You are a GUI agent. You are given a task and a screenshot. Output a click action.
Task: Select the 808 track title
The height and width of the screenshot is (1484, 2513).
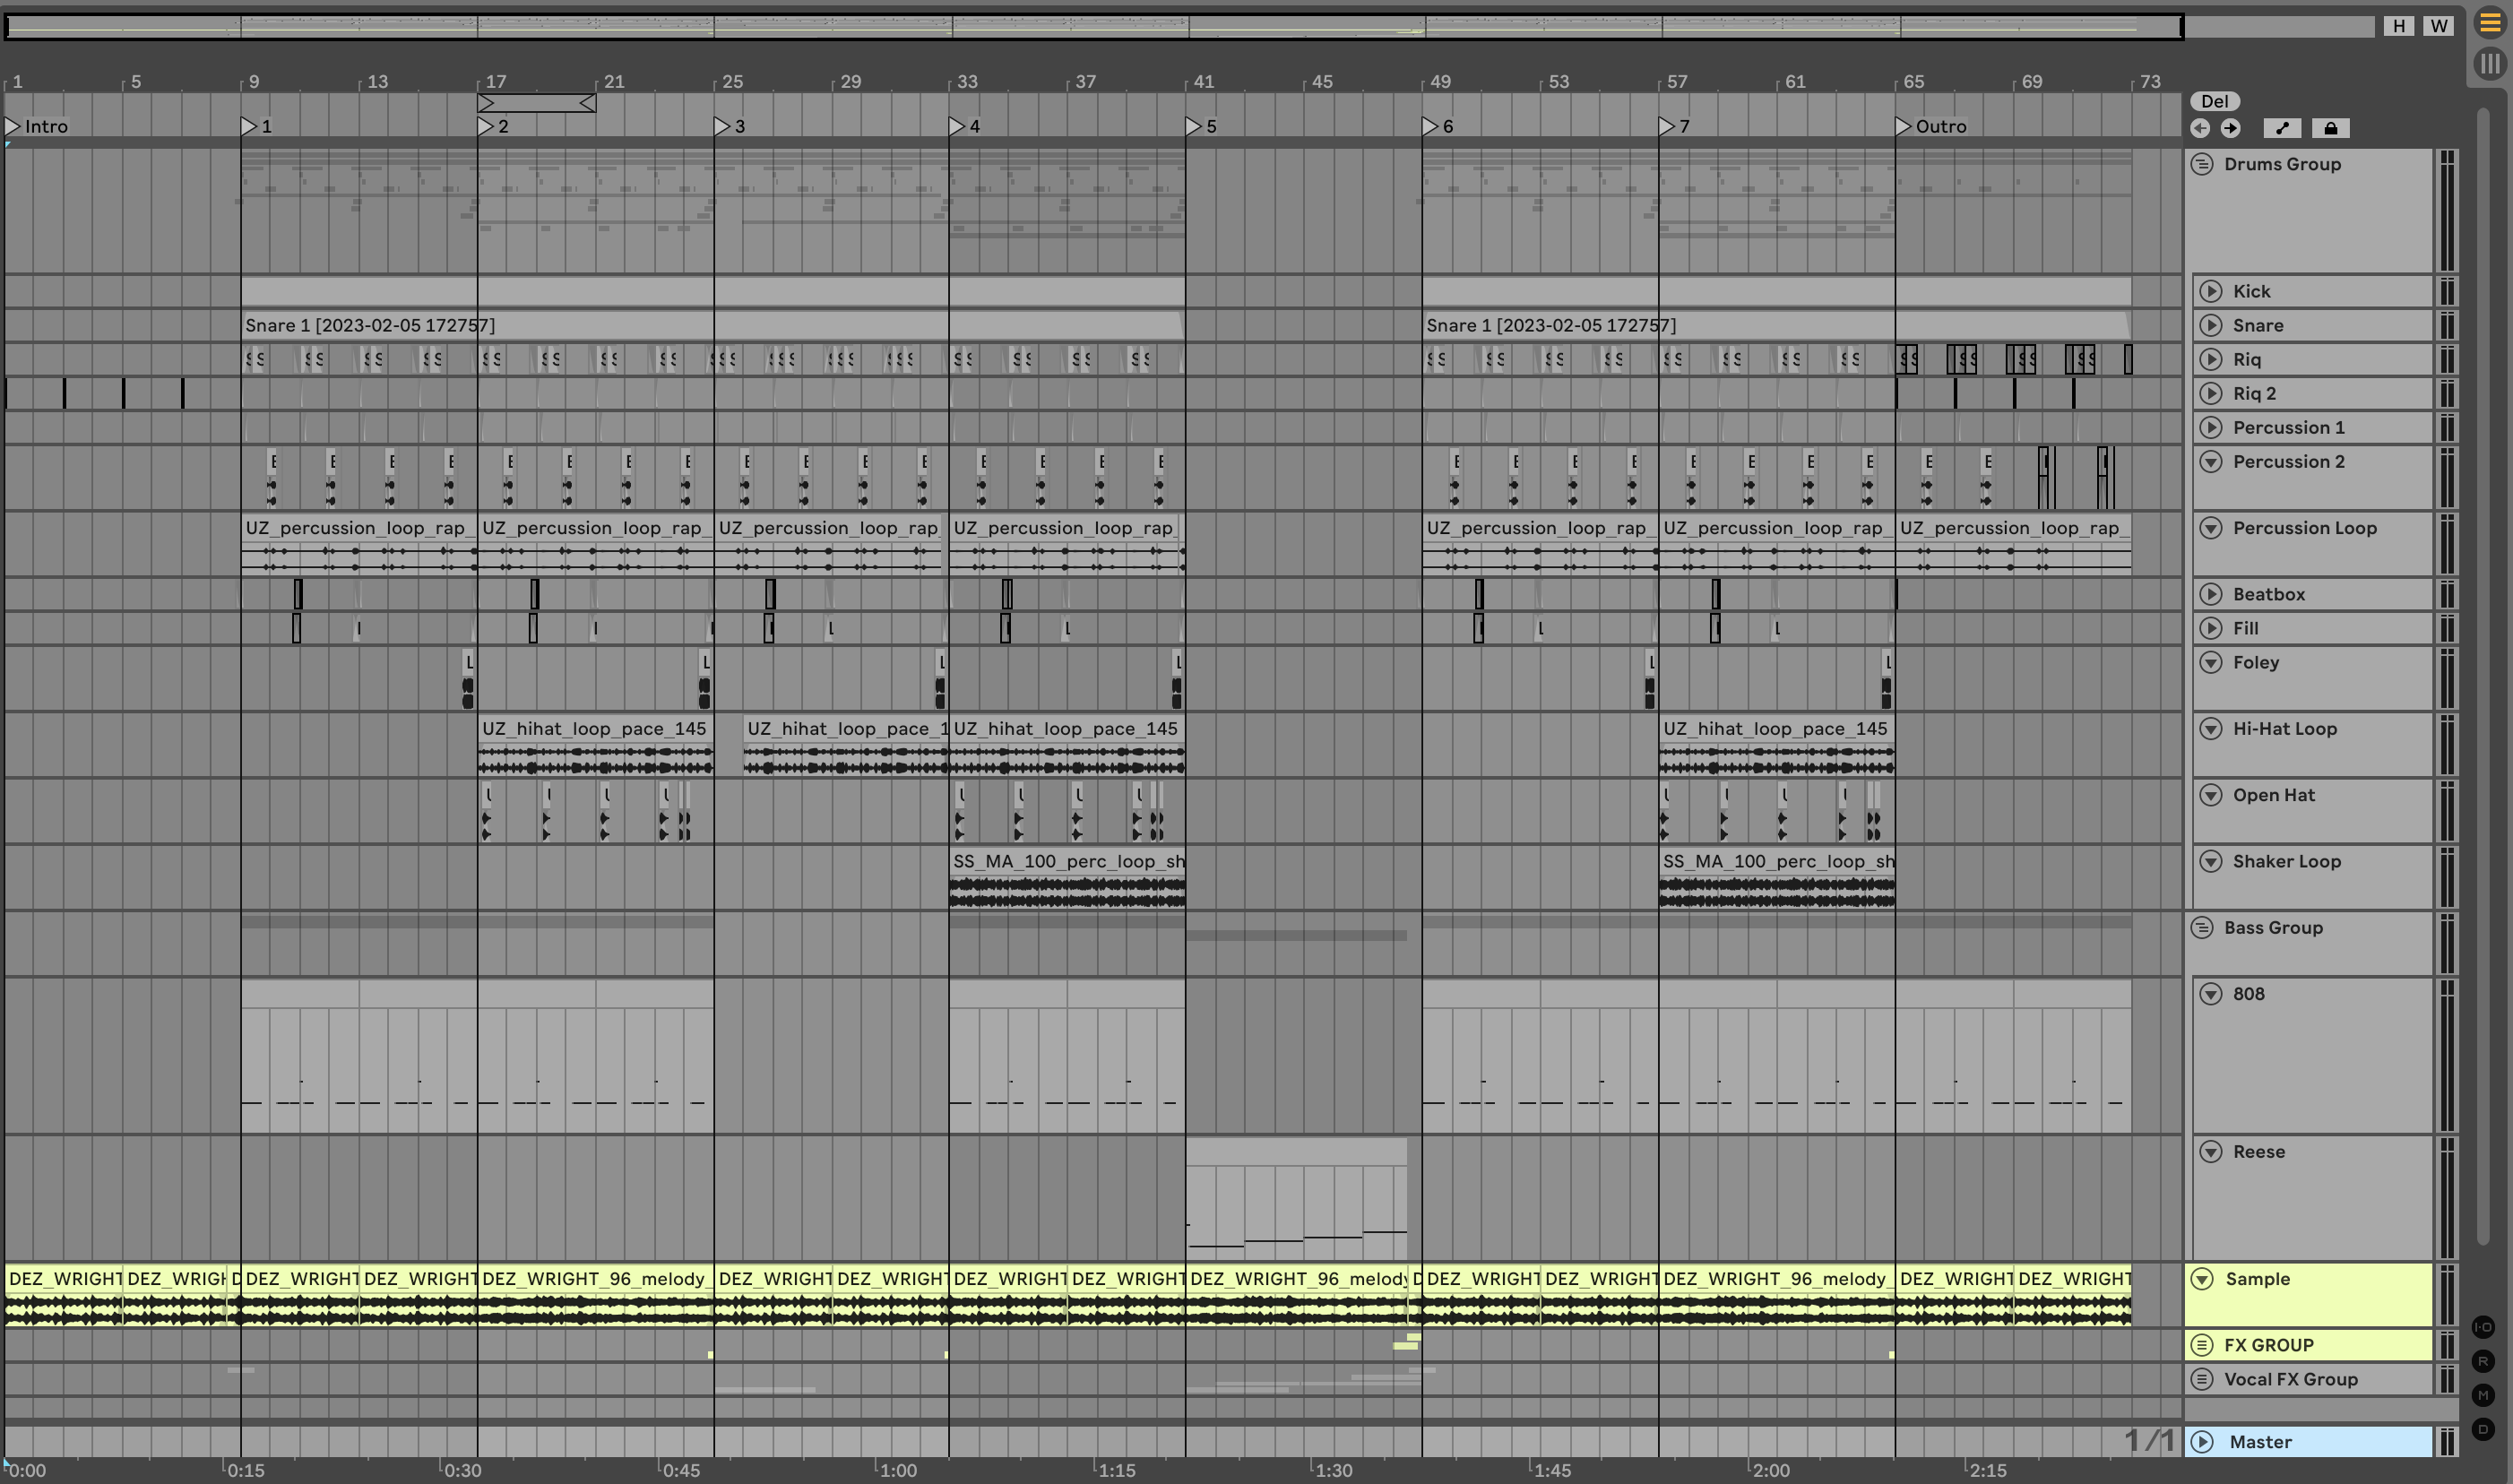(x=2248, y=994)
